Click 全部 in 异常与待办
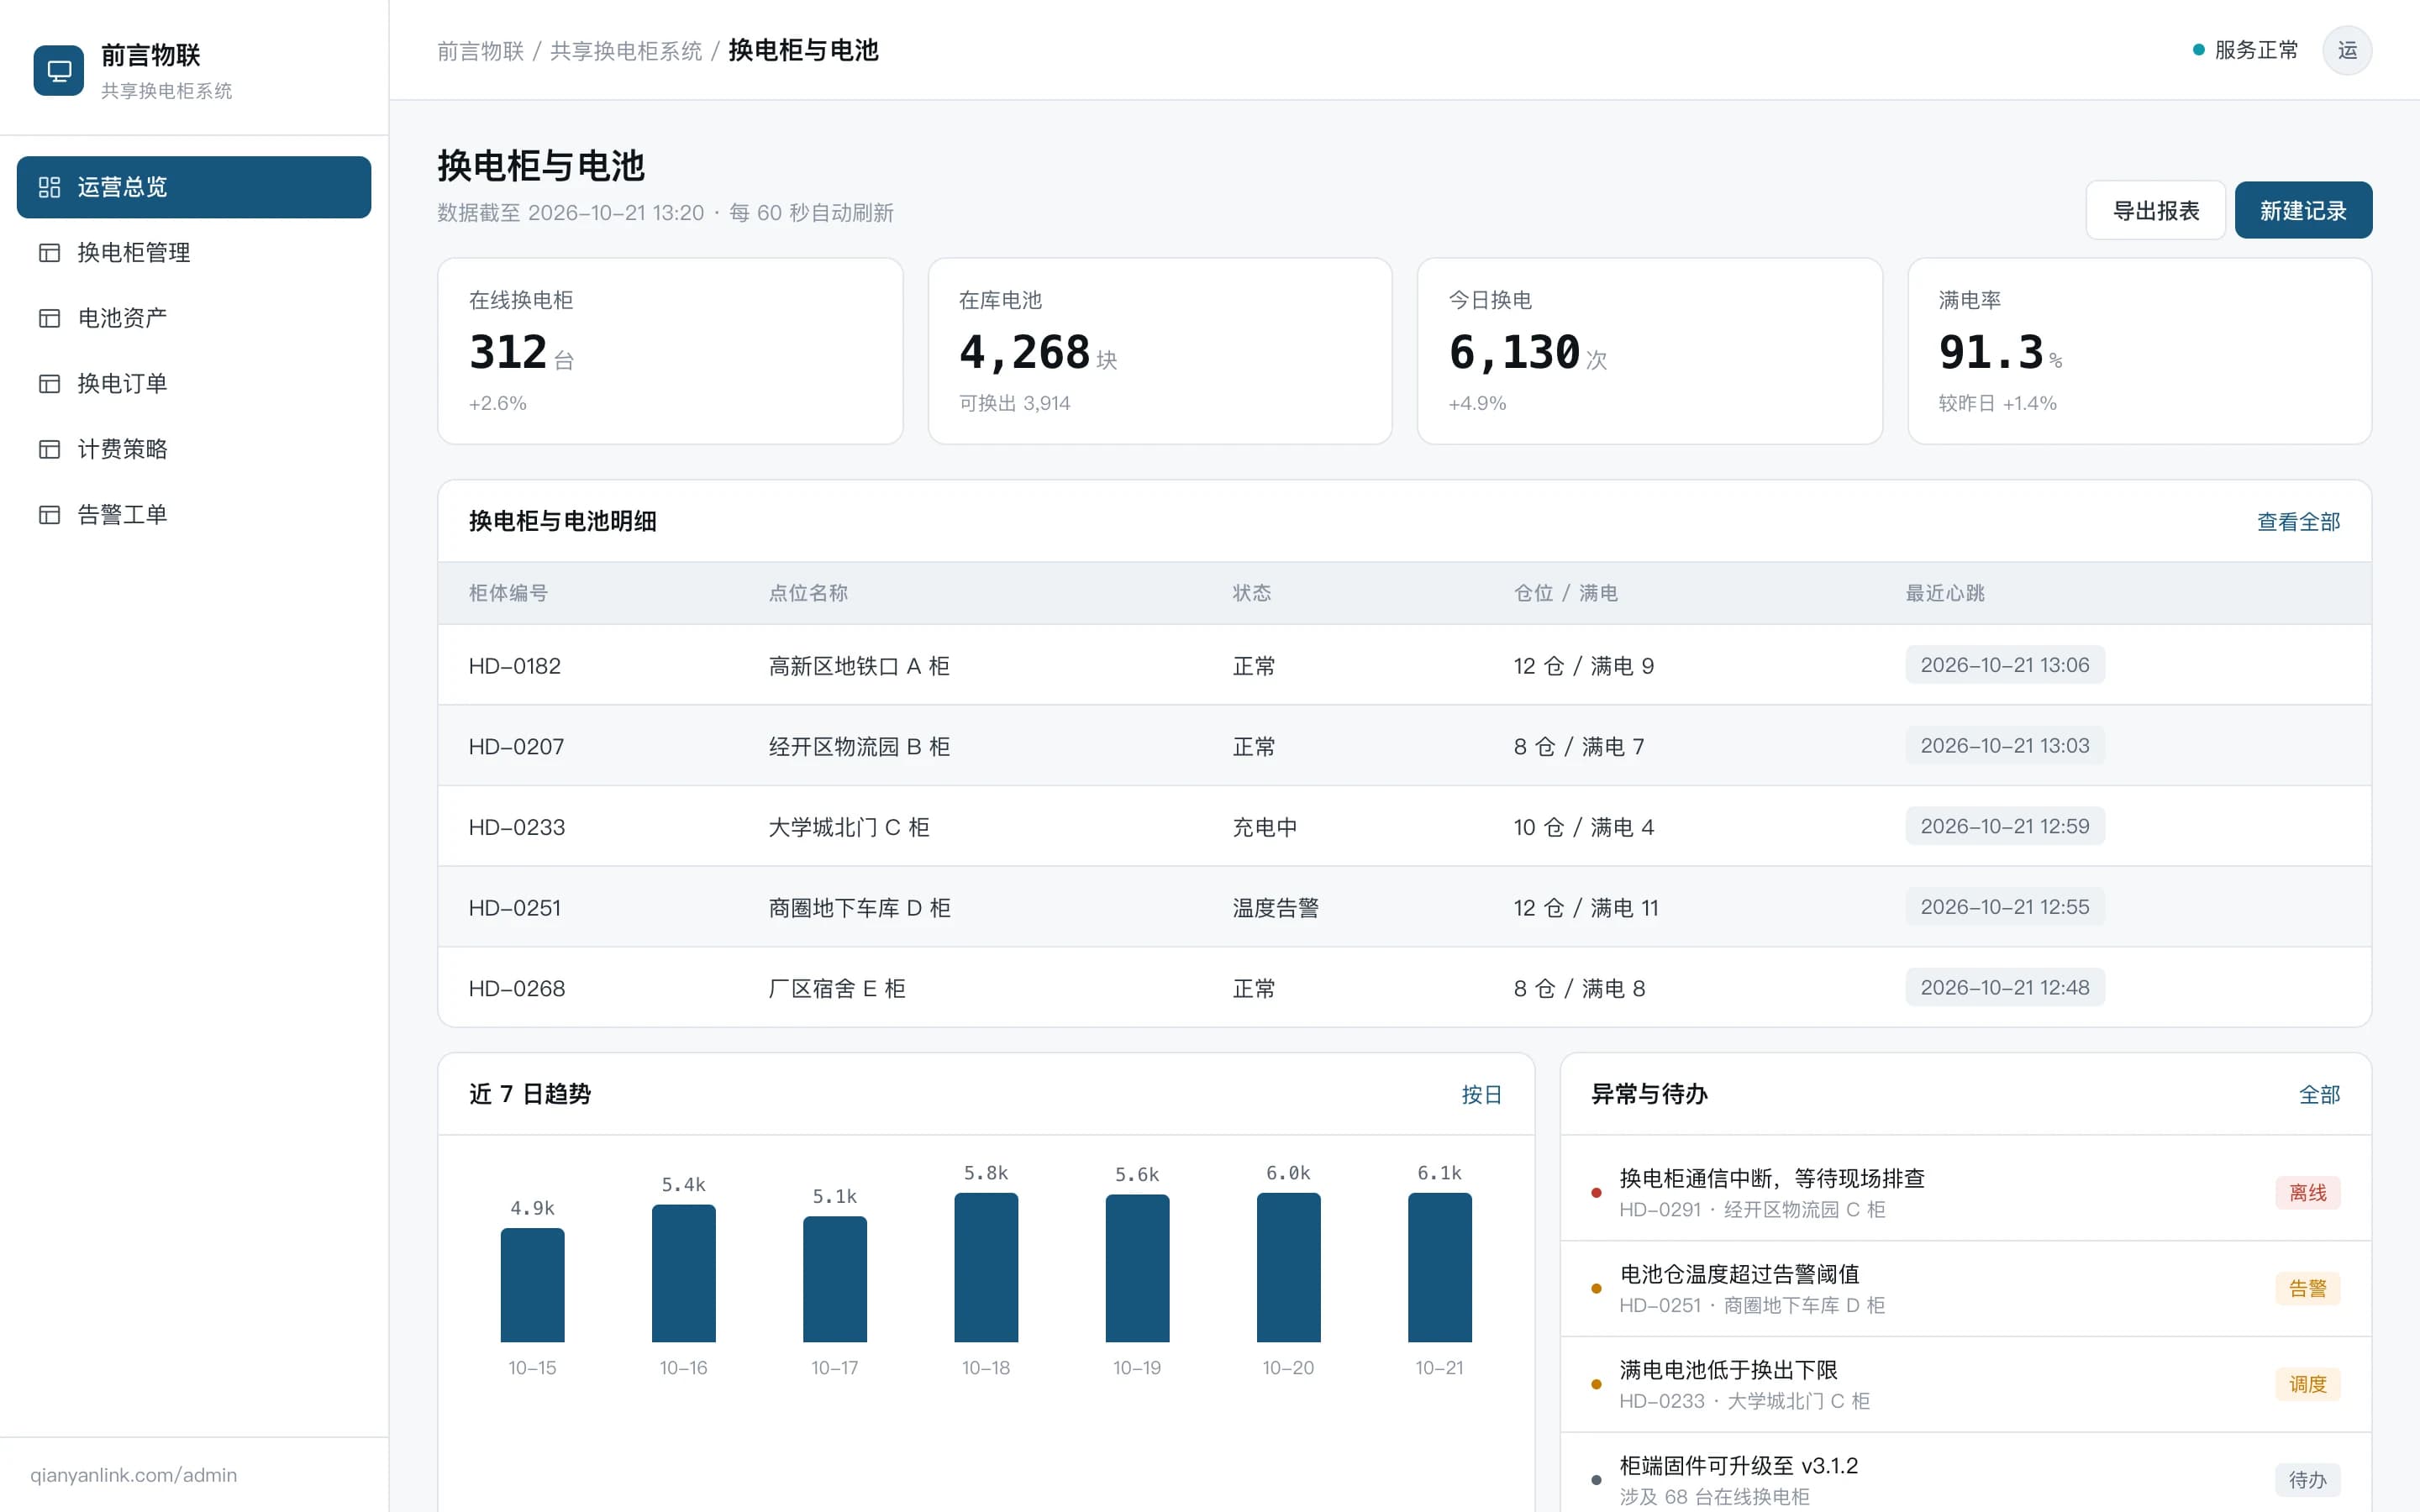Viewport: 2420px width, 1512px height. [2319, 1095]
